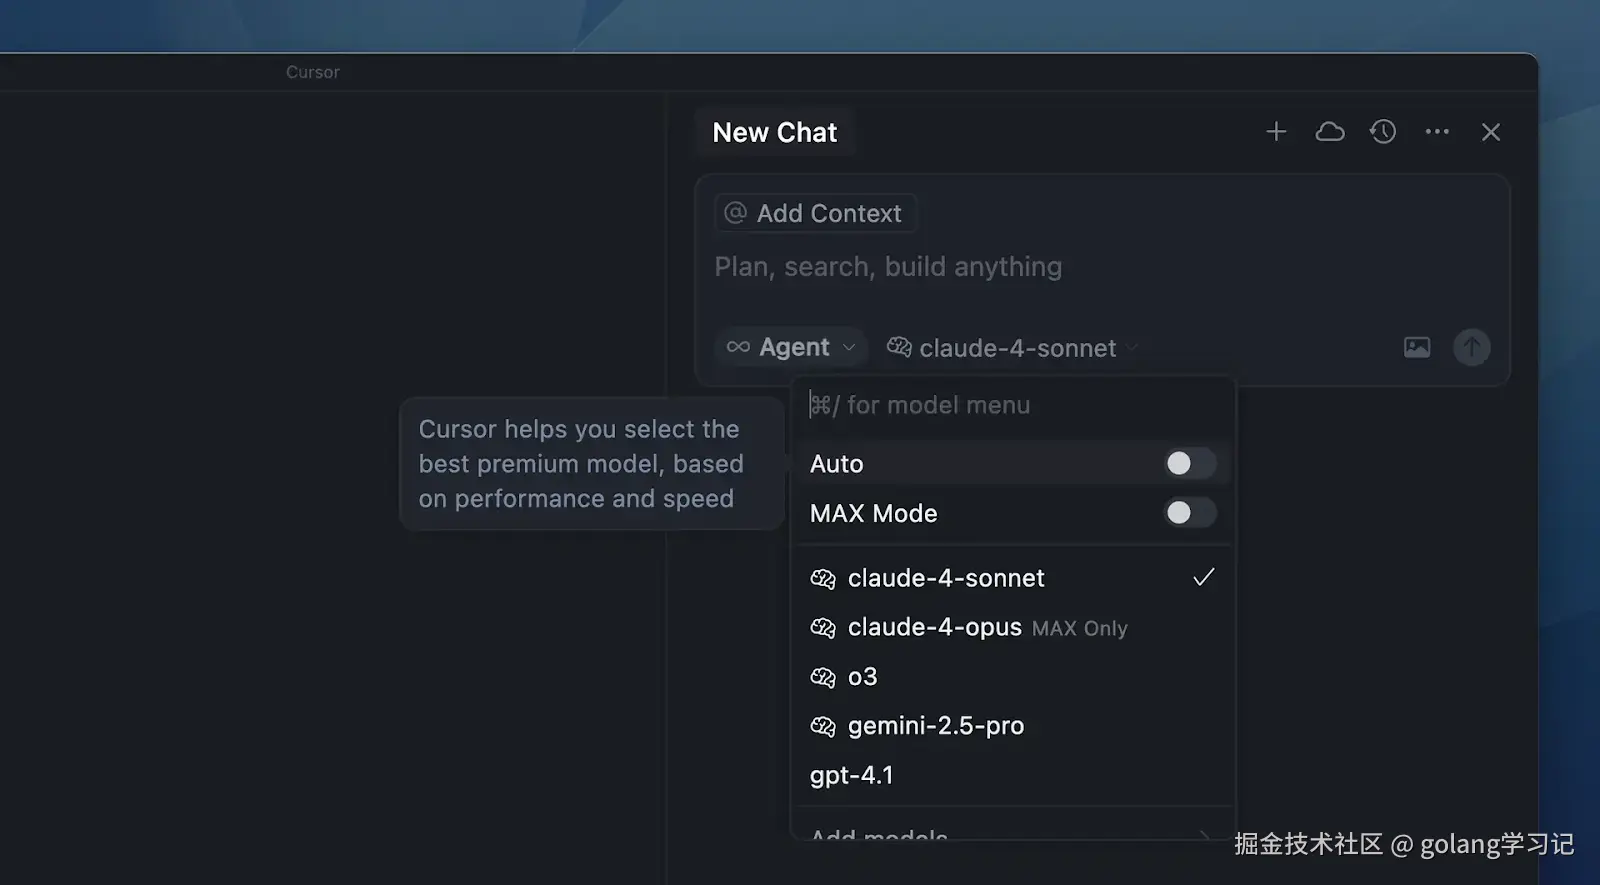Pick the gpt-4.1 model entry
The height and width of the screenshot is (885, 1600).
pyautogui.click(x=852, y=775)
